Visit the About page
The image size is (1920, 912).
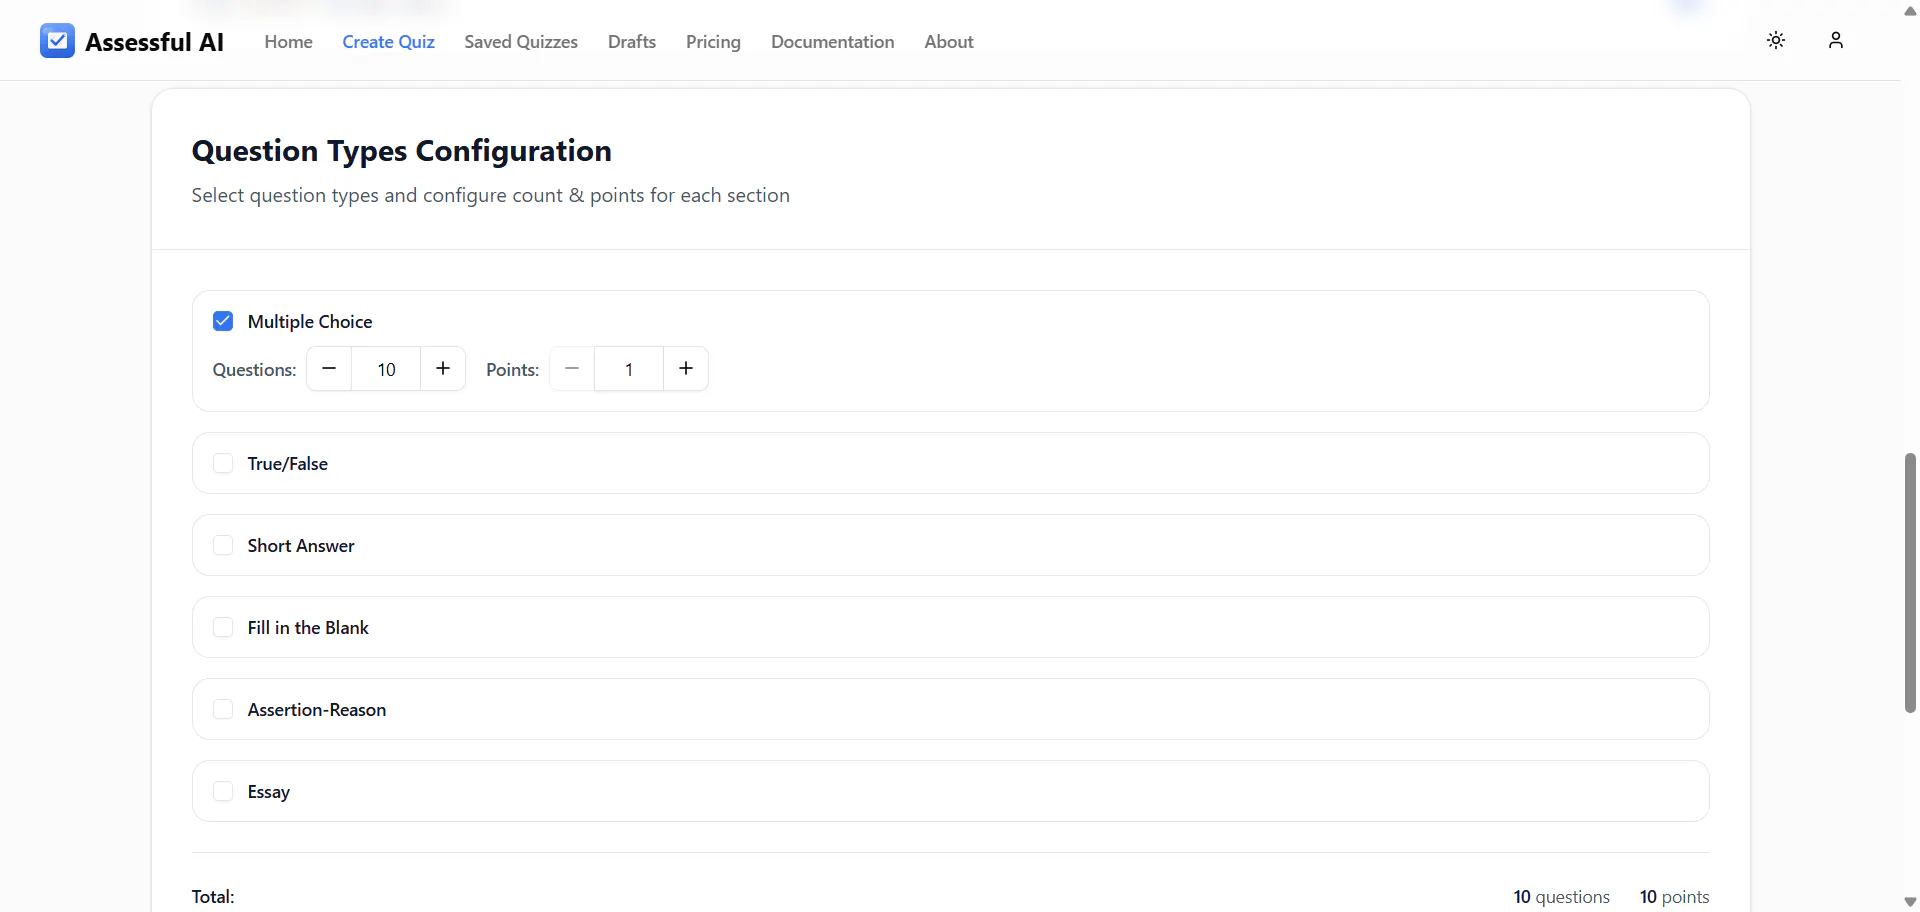pos(949,42)
